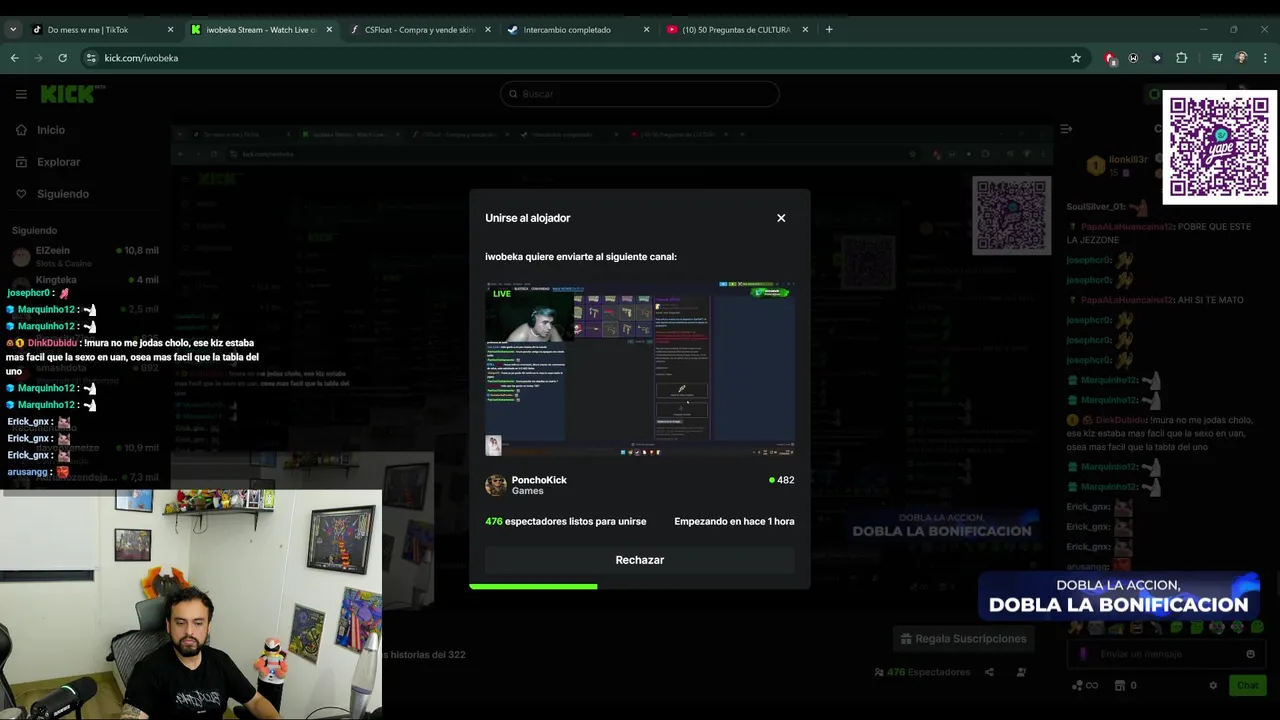Select the 482 viewer count
This screenshot has height=720, width=1280.
(782, 480)
